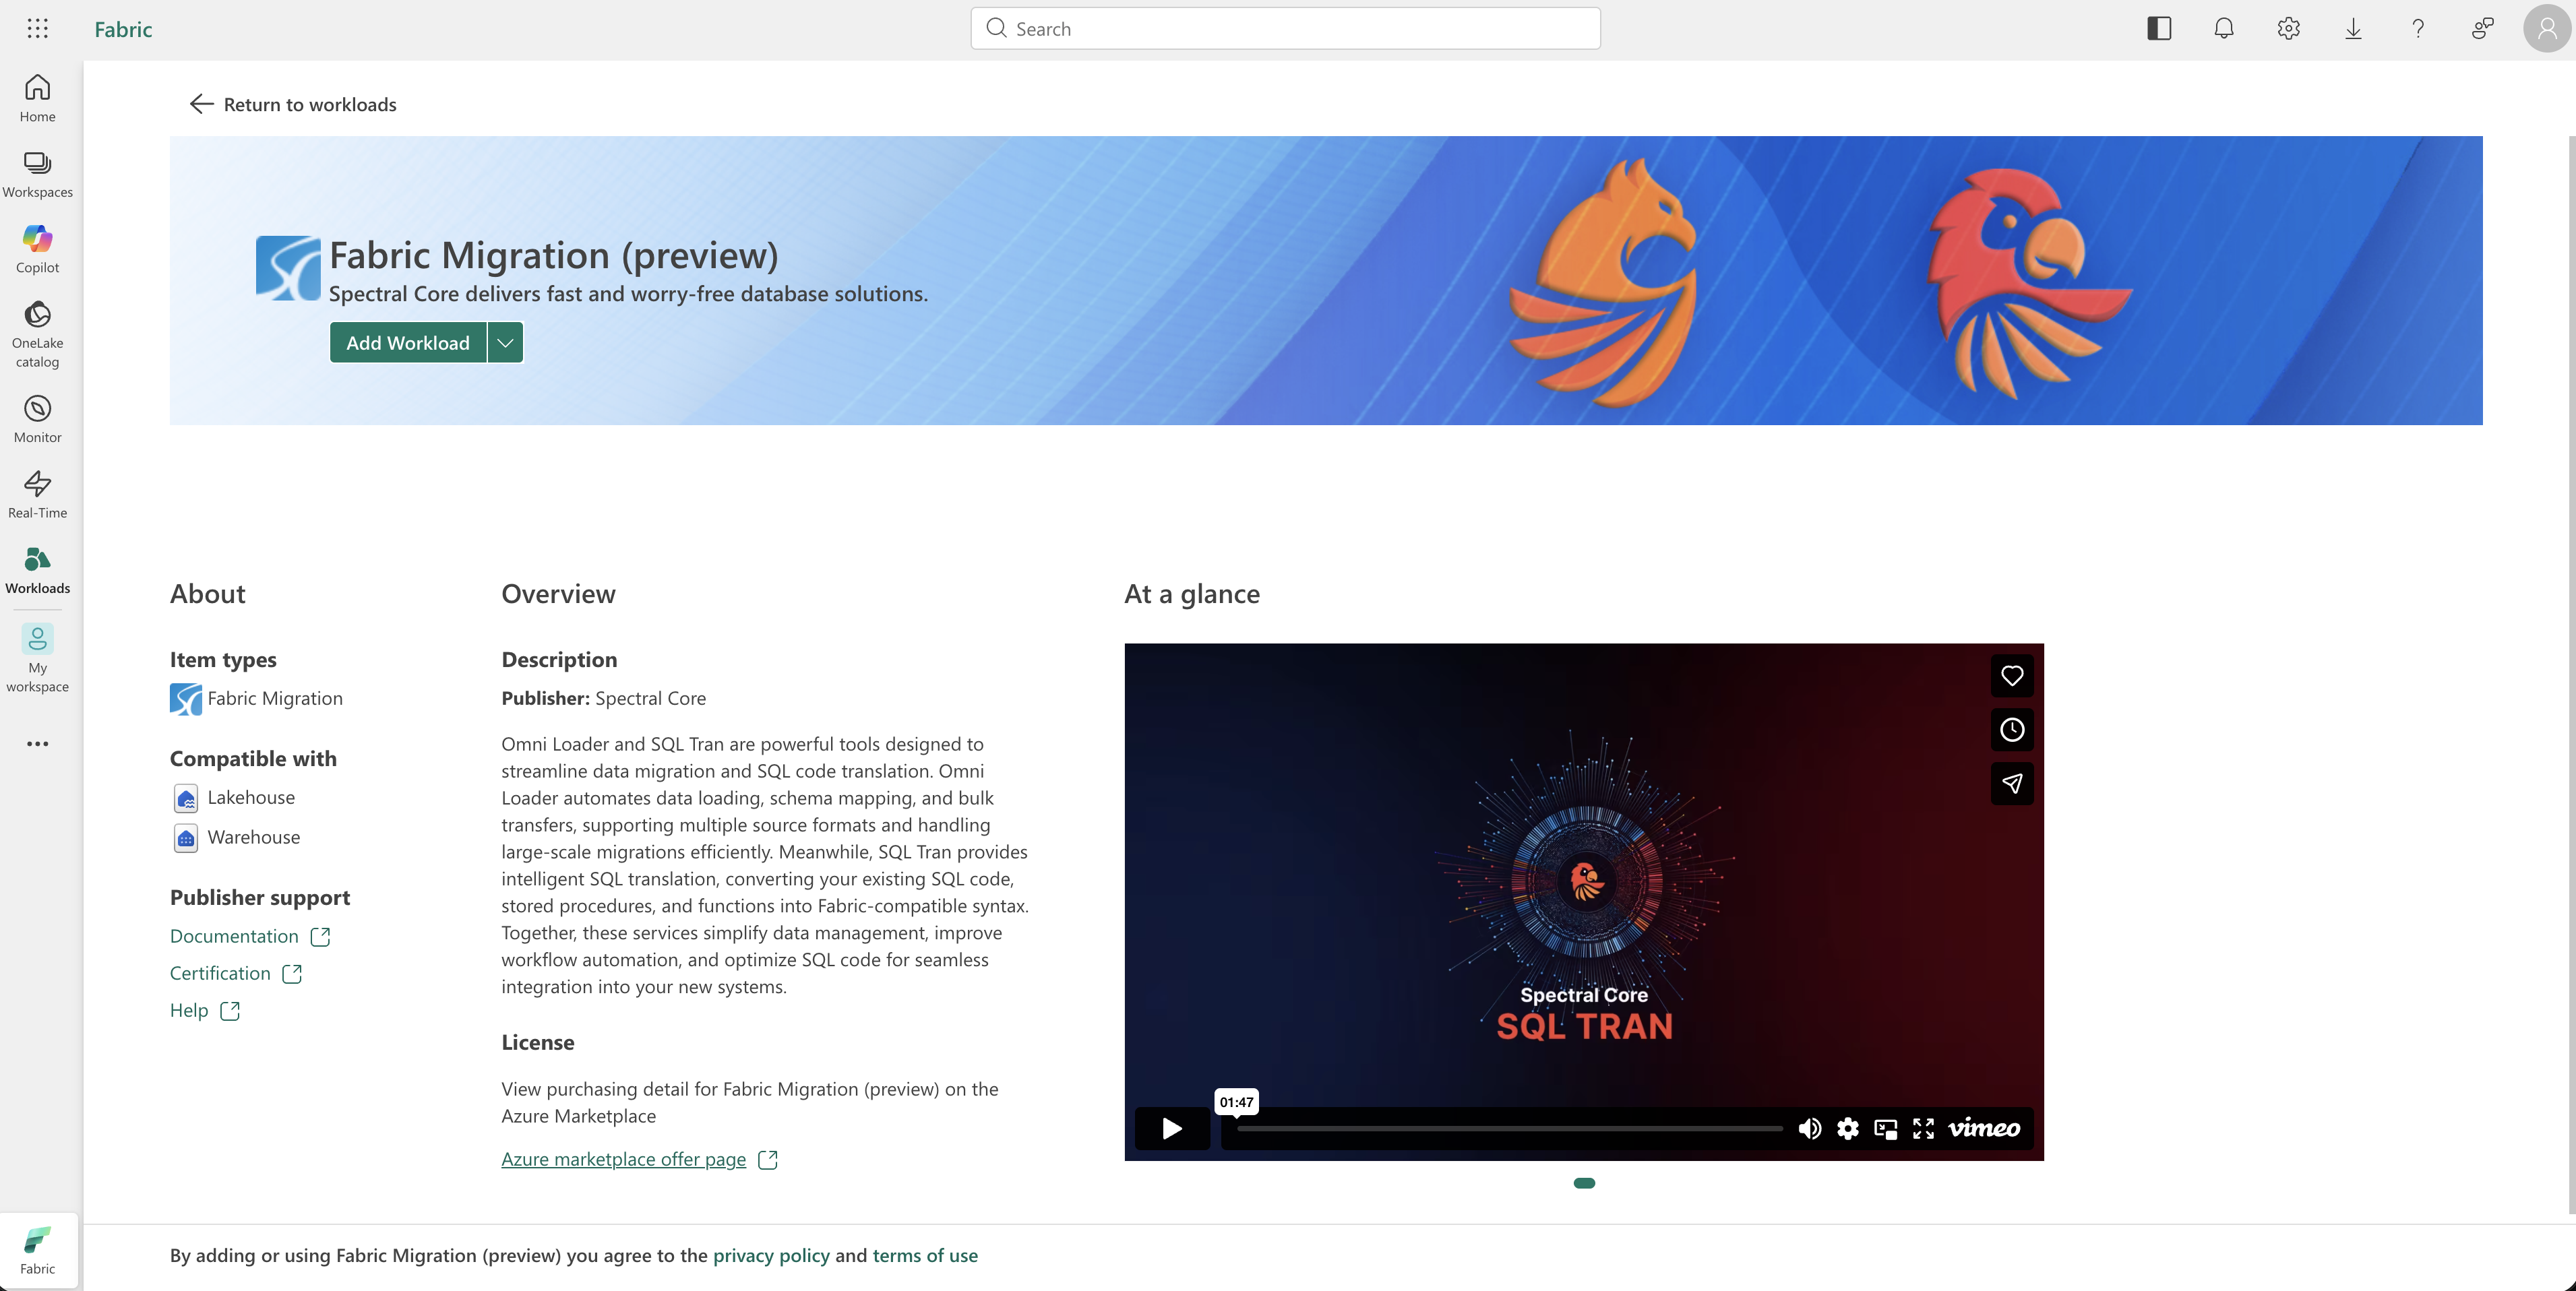
Task: Go to Home in the sidebar
Action: tap(37, 97)
